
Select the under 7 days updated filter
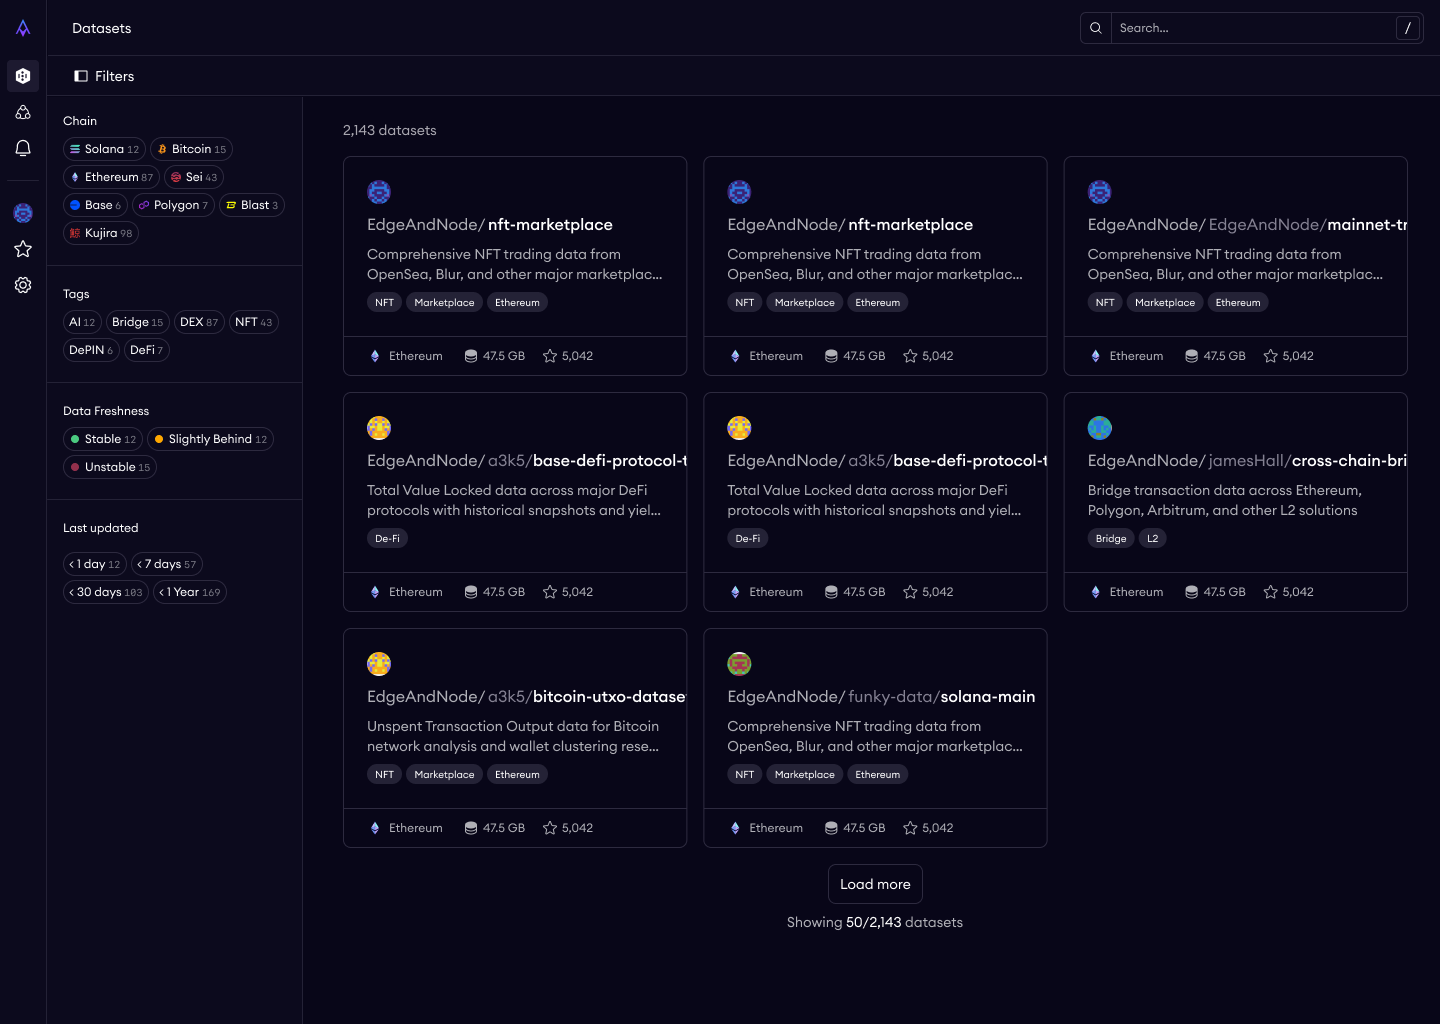point(166,564)
